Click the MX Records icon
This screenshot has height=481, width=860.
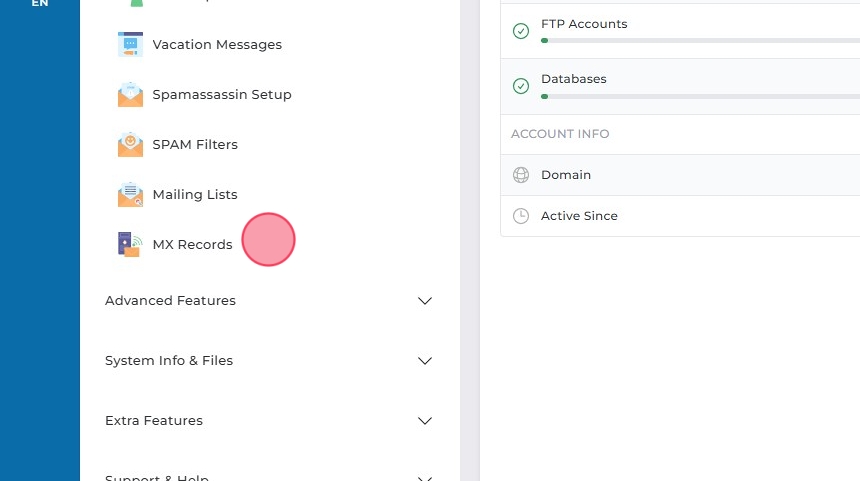[x=130, y=245]
